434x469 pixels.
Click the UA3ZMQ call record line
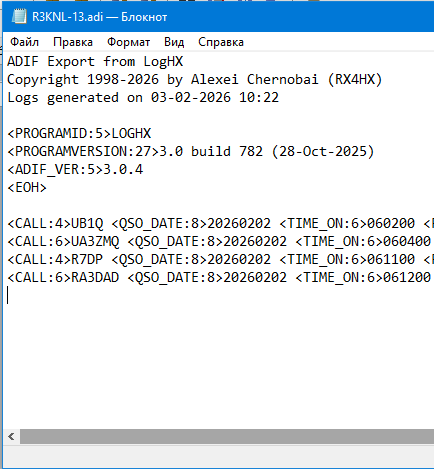pyautogui.click(x=220, y=242)
